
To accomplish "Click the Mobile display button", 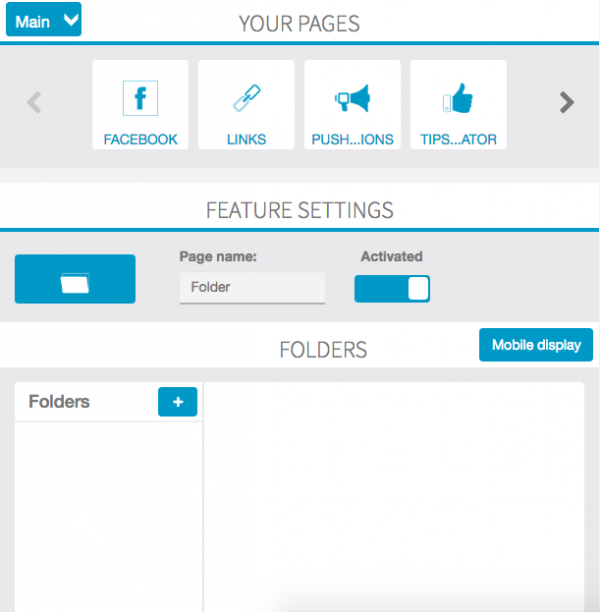I will pos(536,345).
